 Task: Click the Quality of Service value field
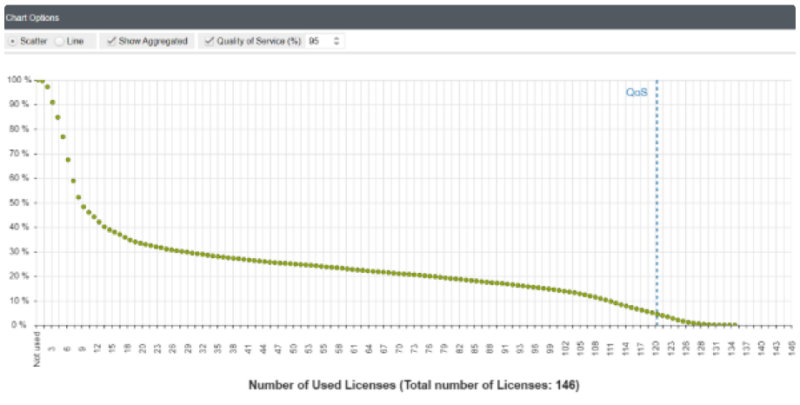[x=319, y=41]
